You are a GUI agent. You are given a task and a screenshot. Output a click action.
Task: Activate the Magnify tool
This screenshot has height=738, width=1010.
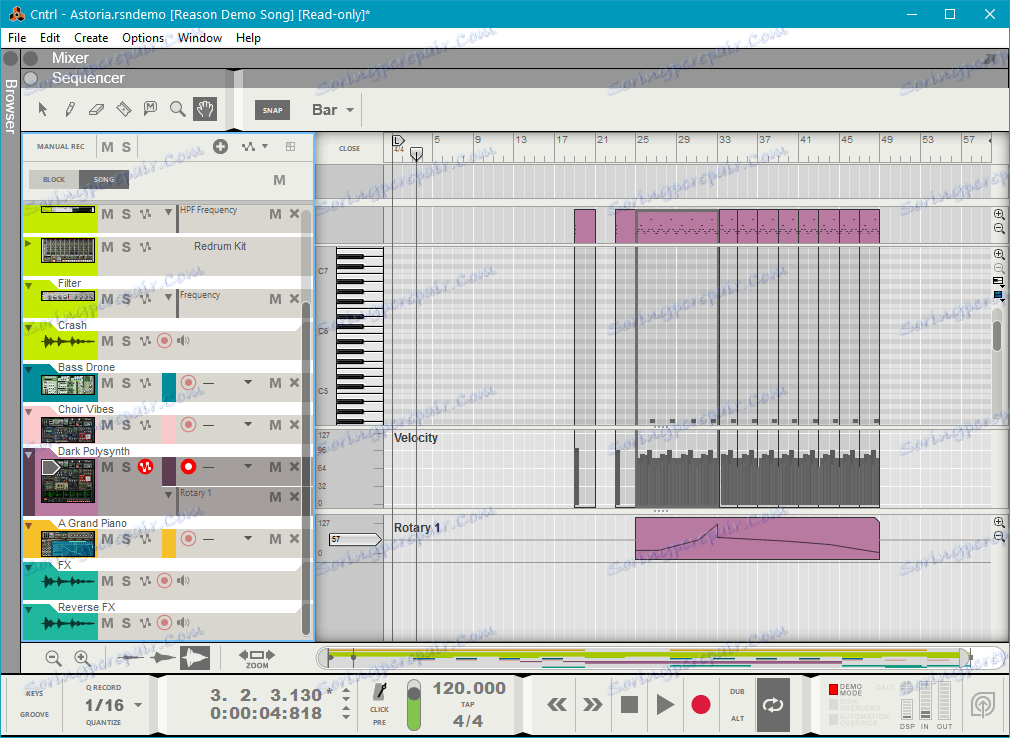pyautogui.click(x=178, y=109)
